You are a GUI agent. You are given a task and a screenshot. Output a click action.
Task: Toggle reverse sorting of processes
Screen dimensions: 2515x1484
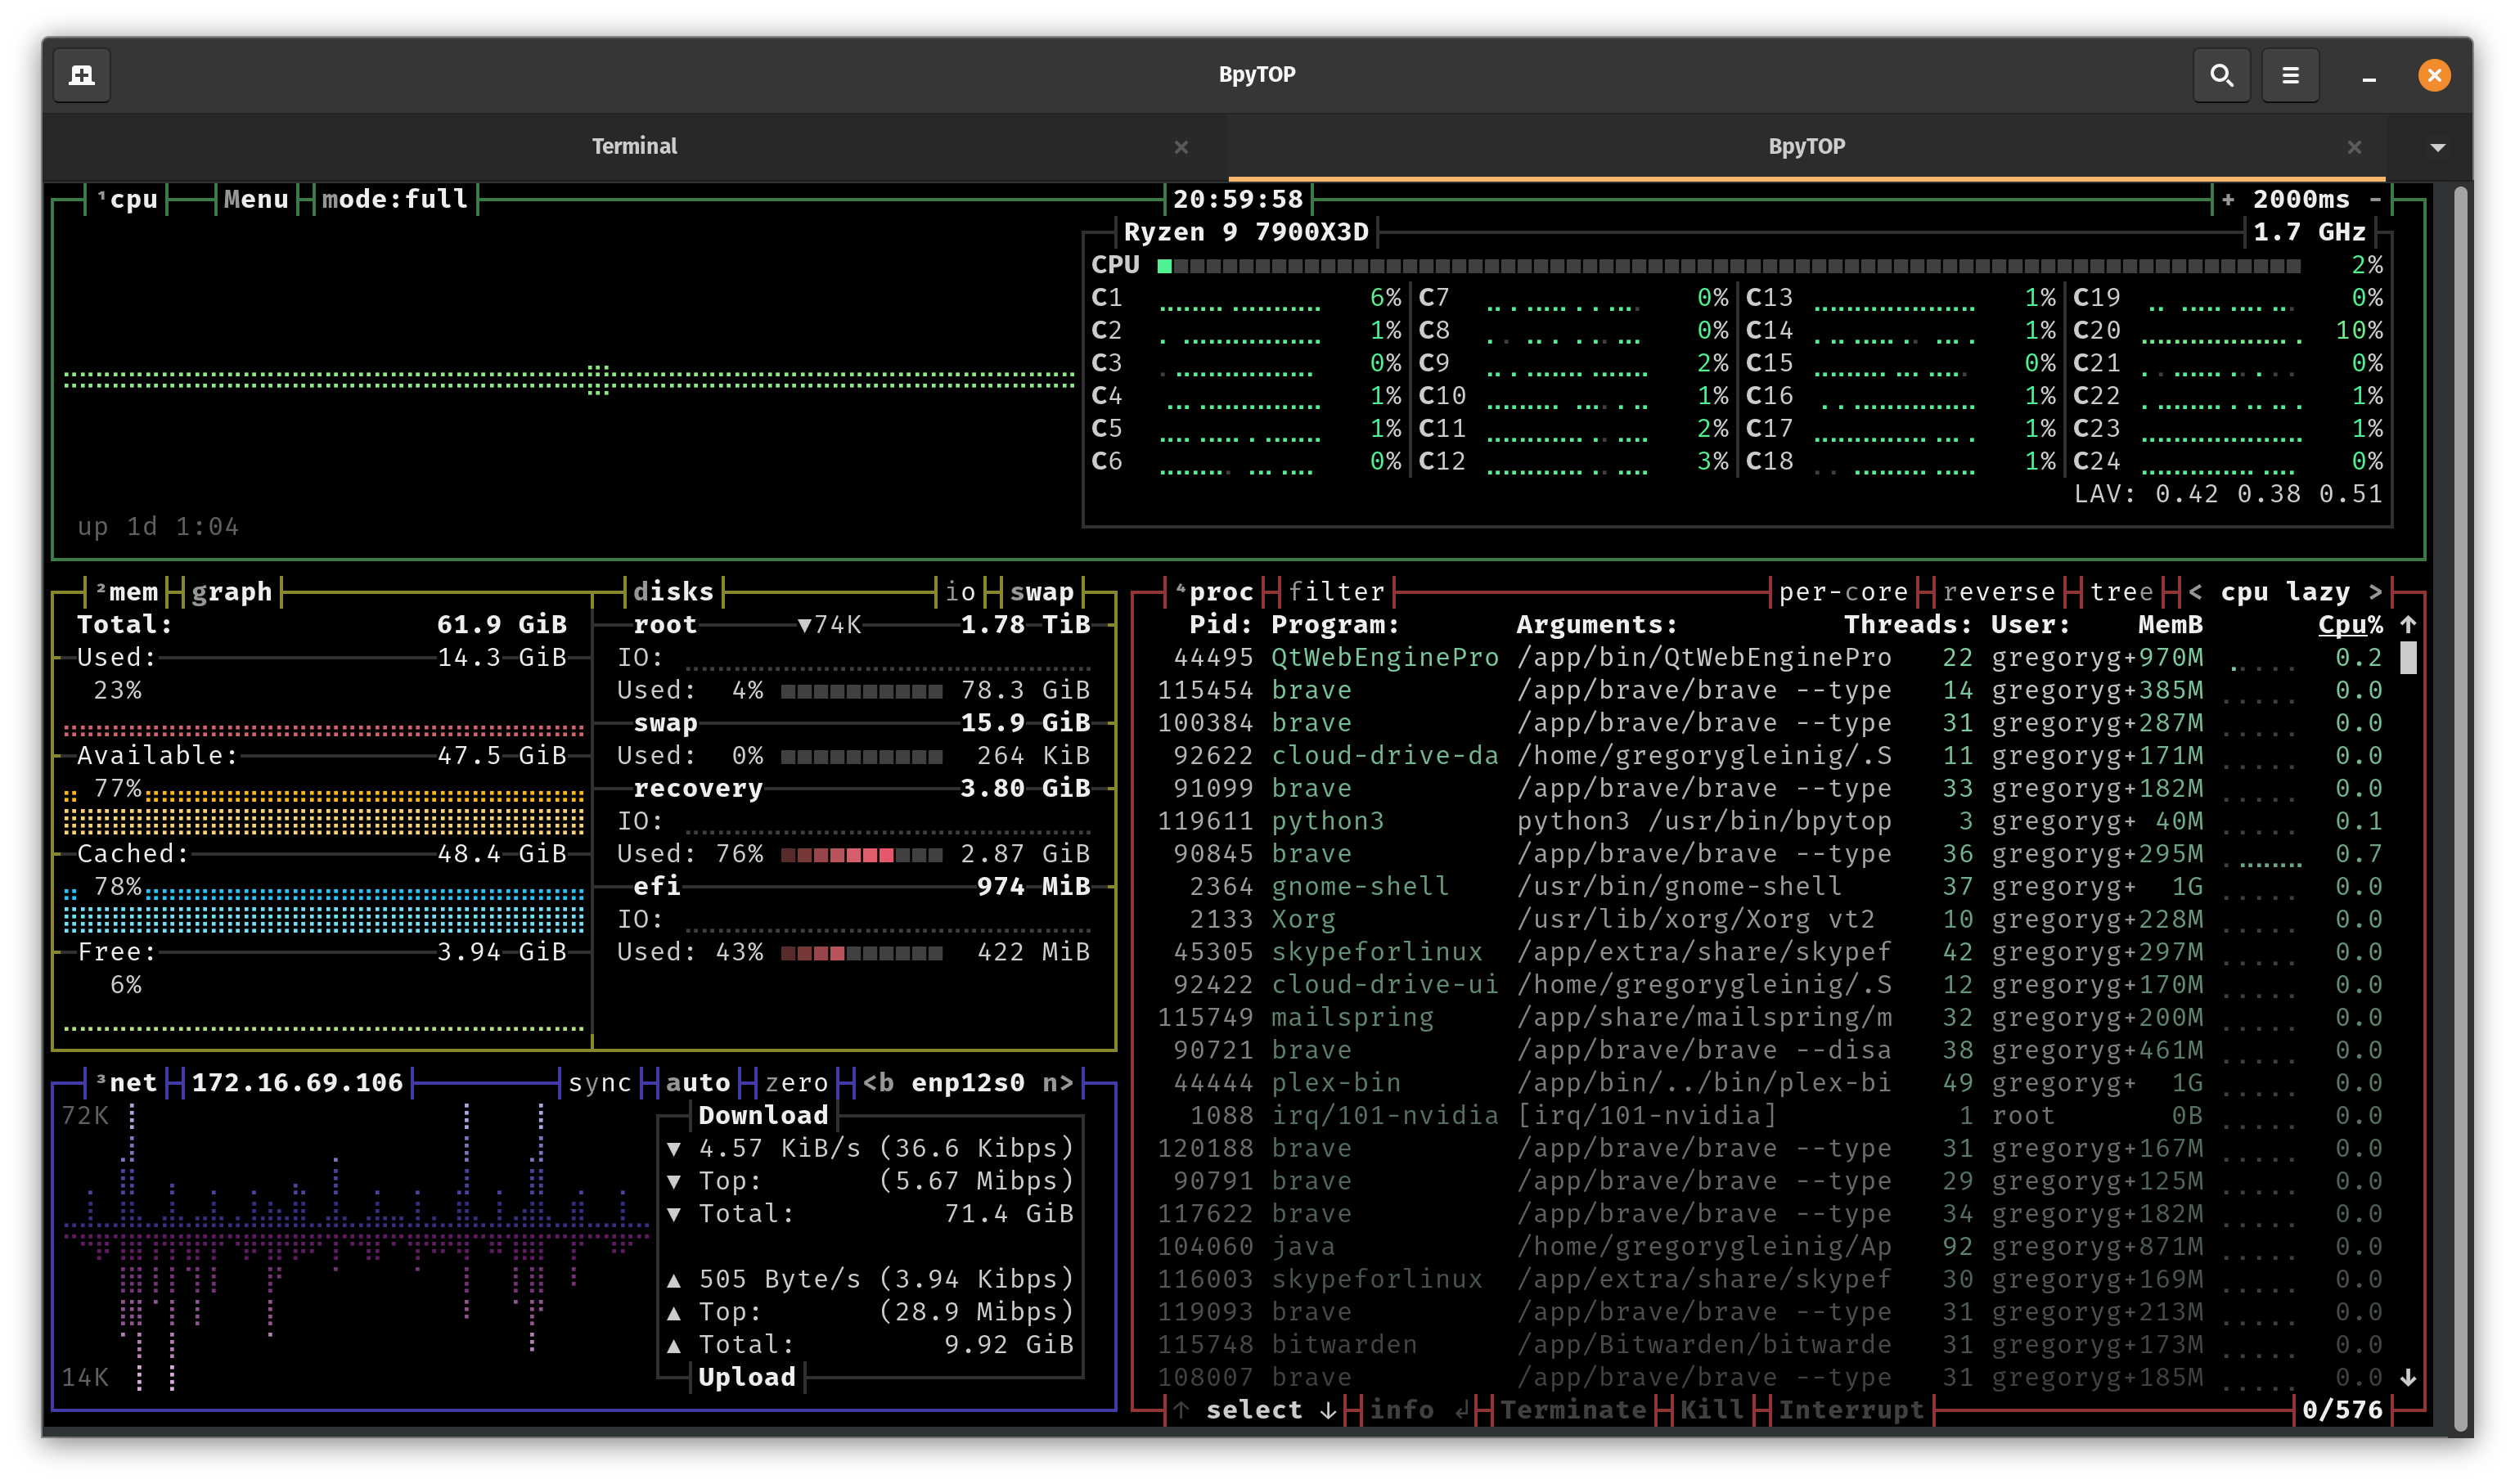coord(1998,592)
